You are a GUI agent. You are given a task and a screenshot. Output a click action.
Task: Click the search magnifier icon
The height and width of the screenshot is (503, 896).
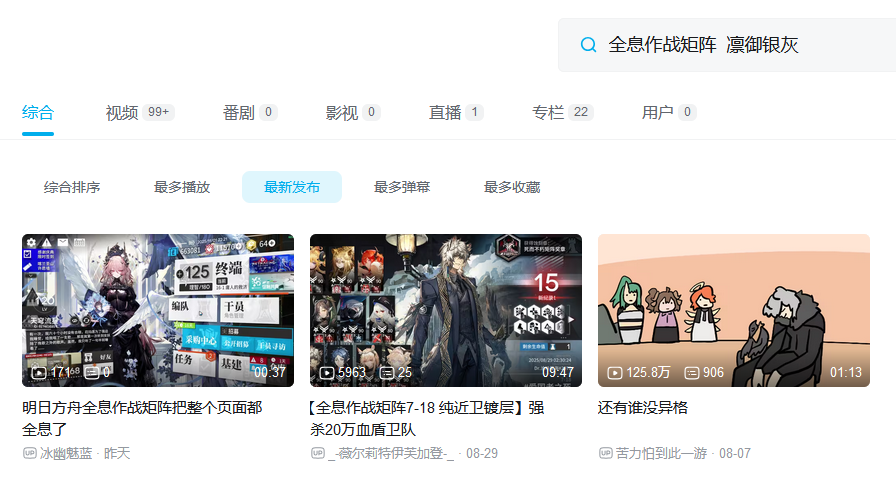[x=588, y=45]
